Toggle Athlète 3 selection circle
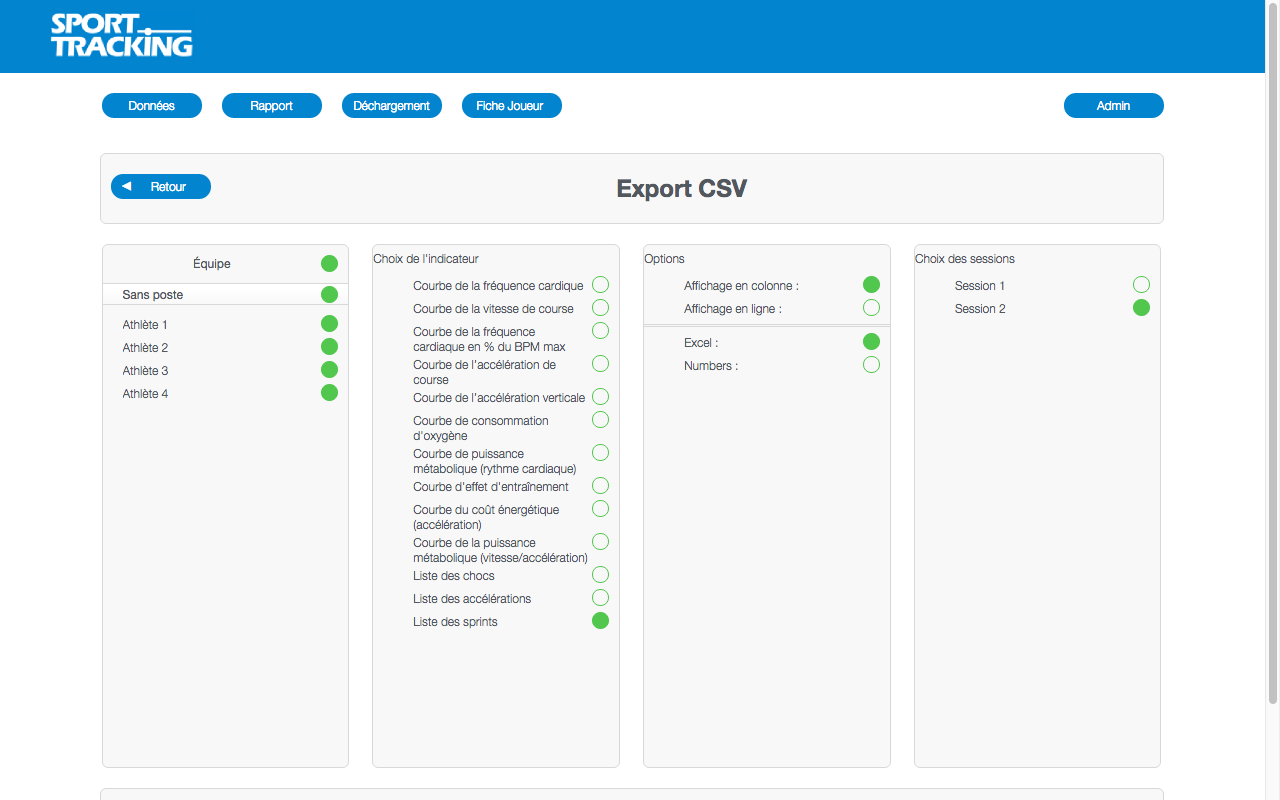1280x800 pixels. (329, 370)
